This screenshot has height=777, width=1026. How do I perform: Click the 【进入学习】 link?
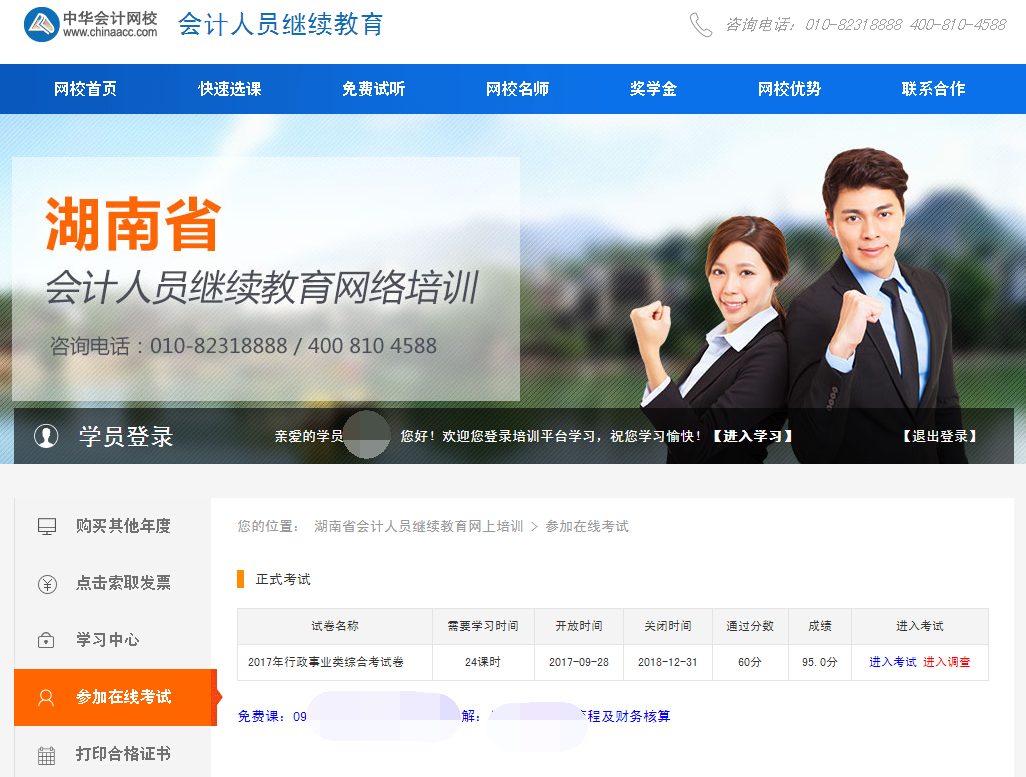[x=753, y=436]
